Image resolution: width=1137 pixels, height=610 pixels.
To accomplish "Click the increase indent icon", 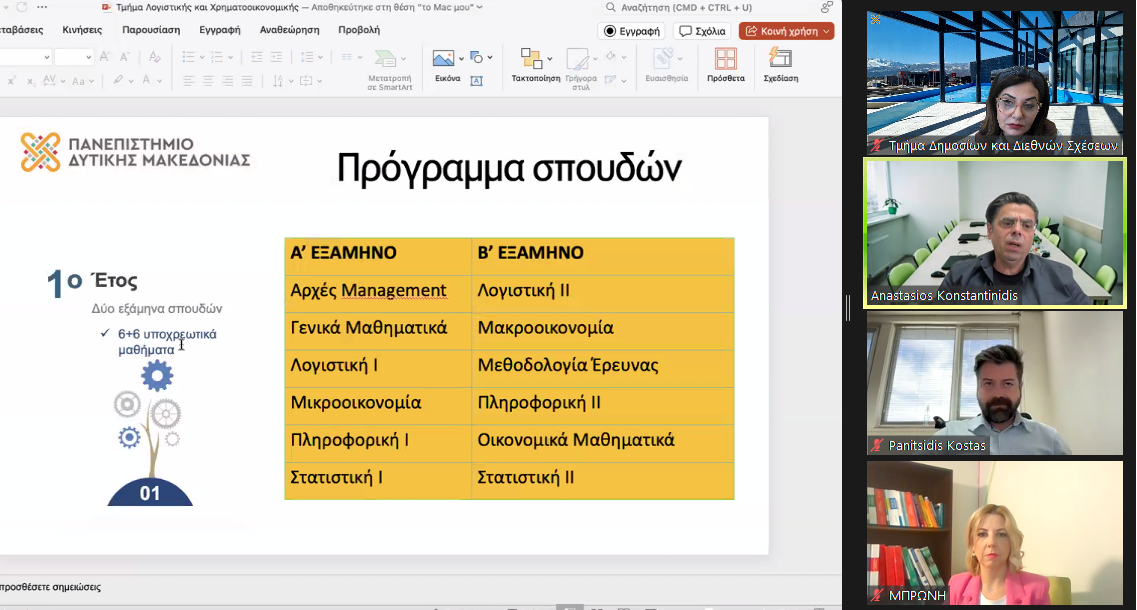I will pyautogui.click(x=276, y=57).
